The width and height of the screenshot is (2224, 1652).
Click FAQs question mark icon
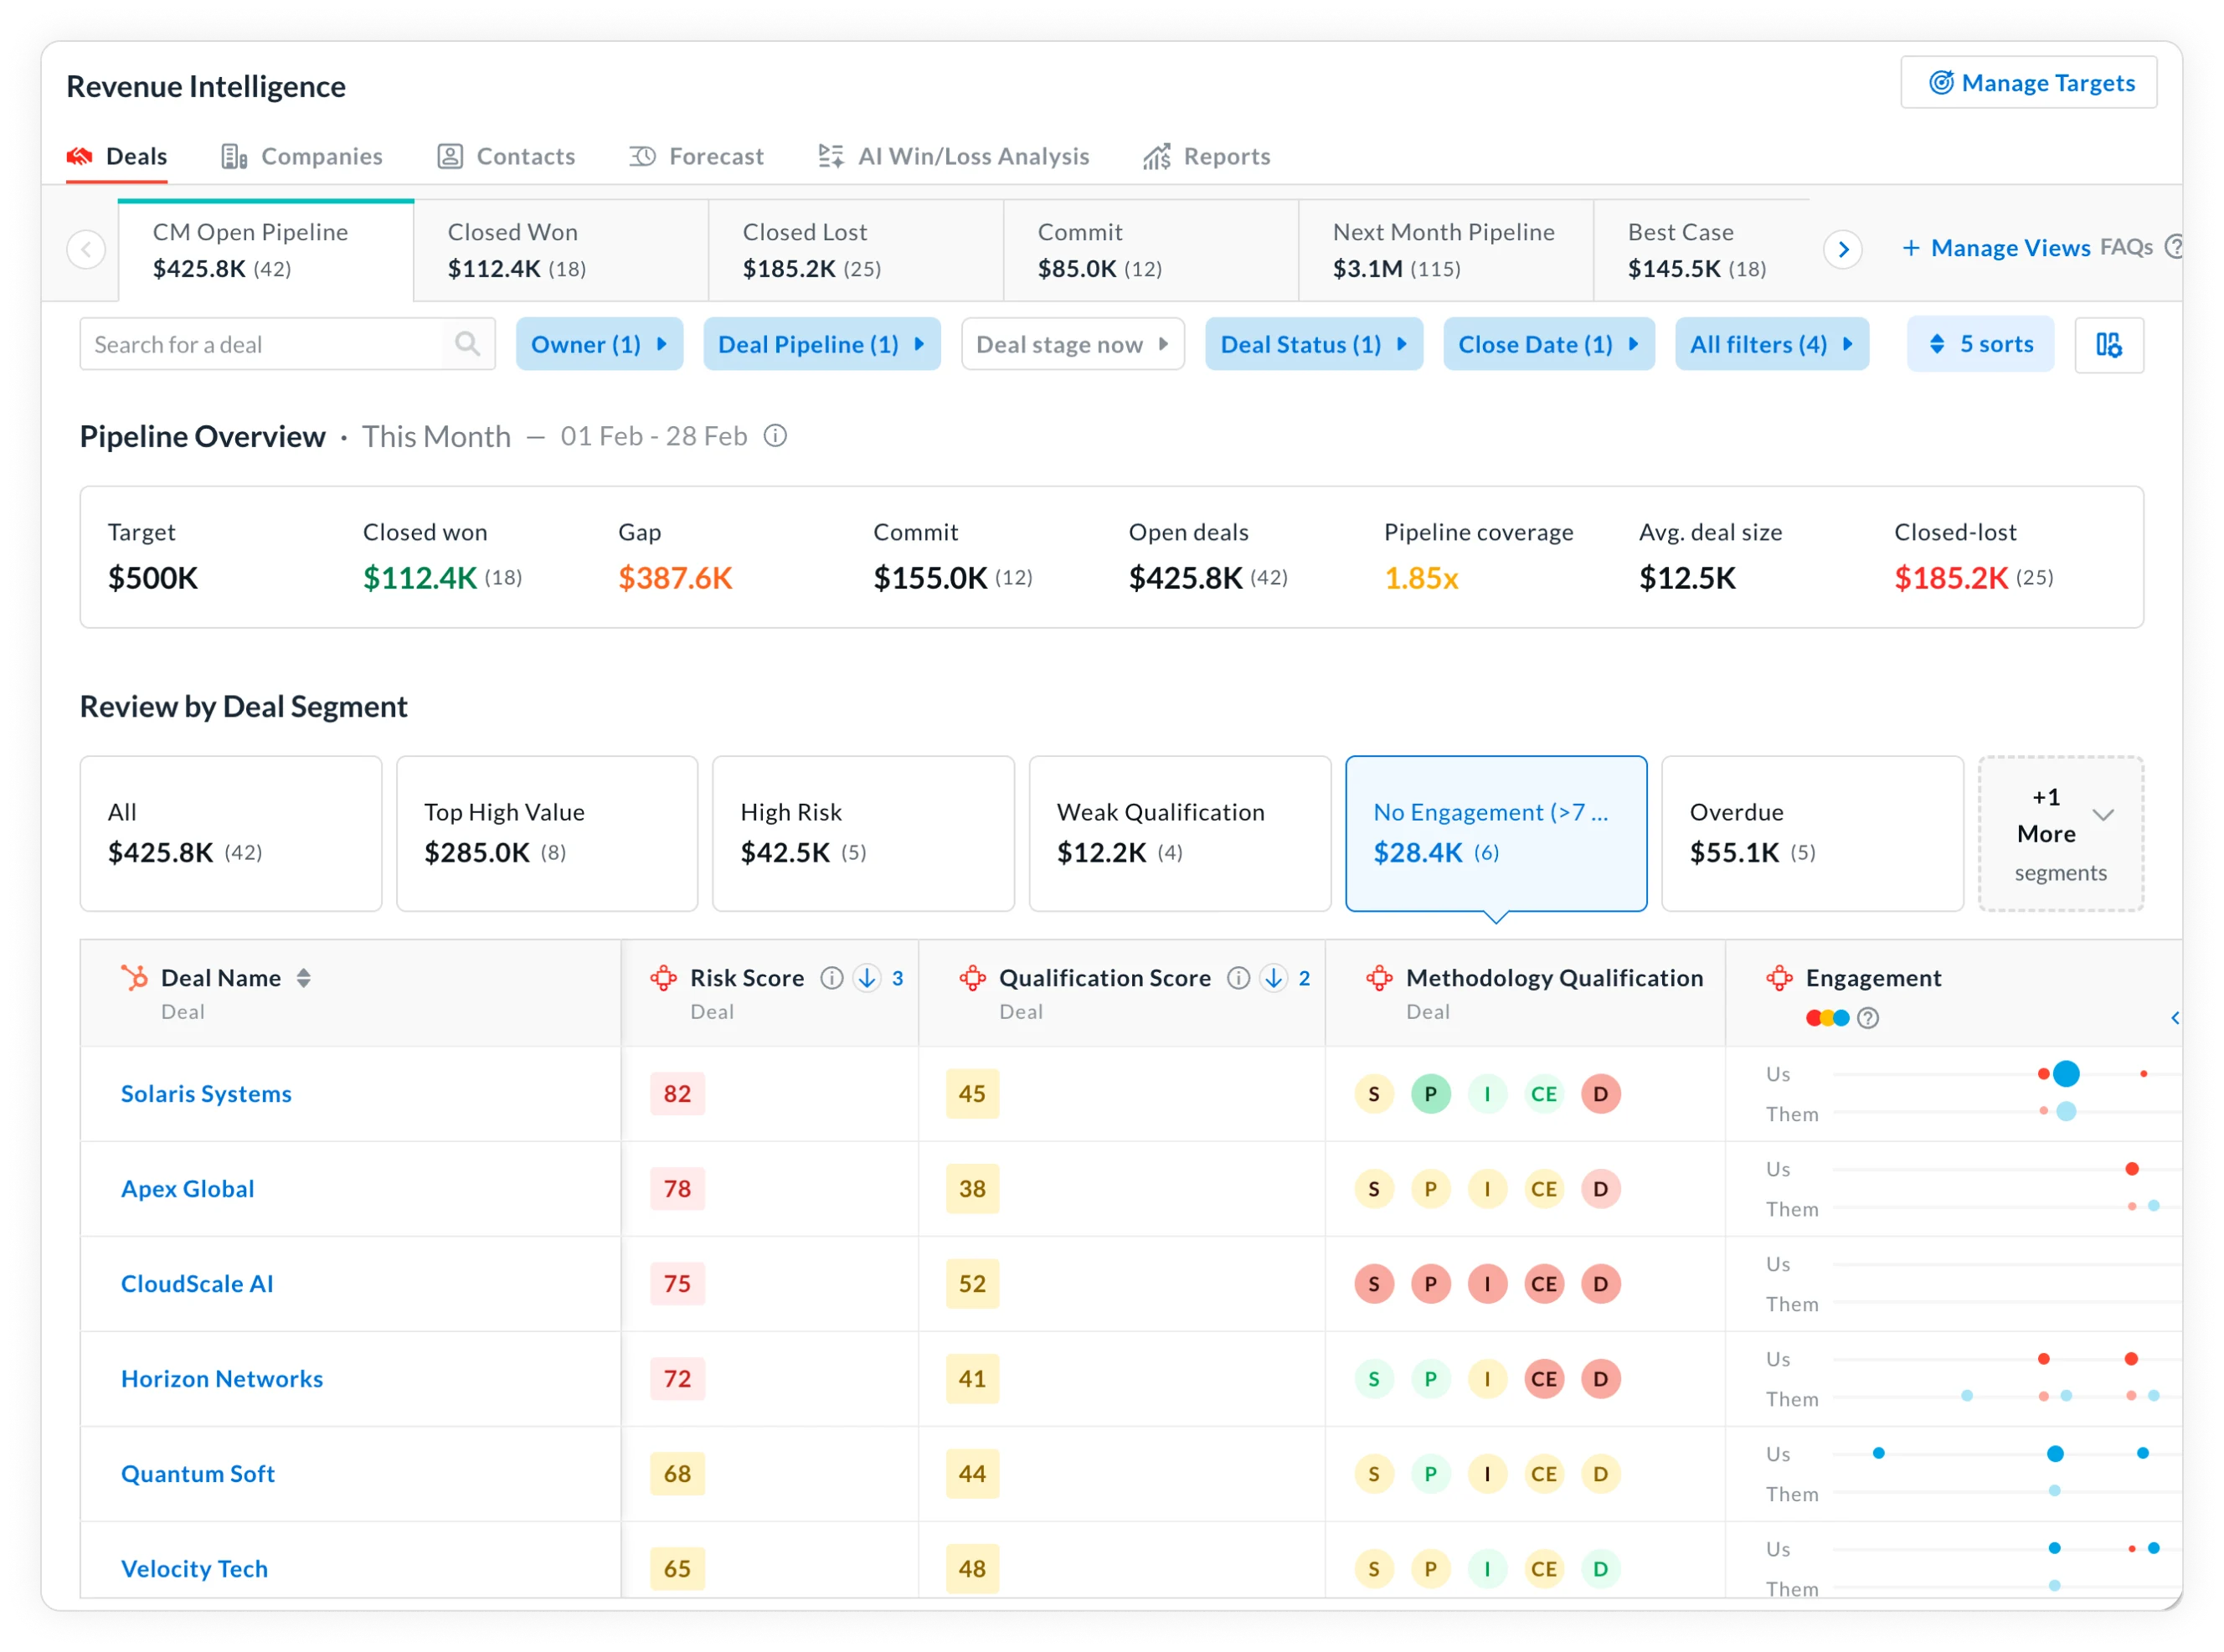click(2173, 247)
